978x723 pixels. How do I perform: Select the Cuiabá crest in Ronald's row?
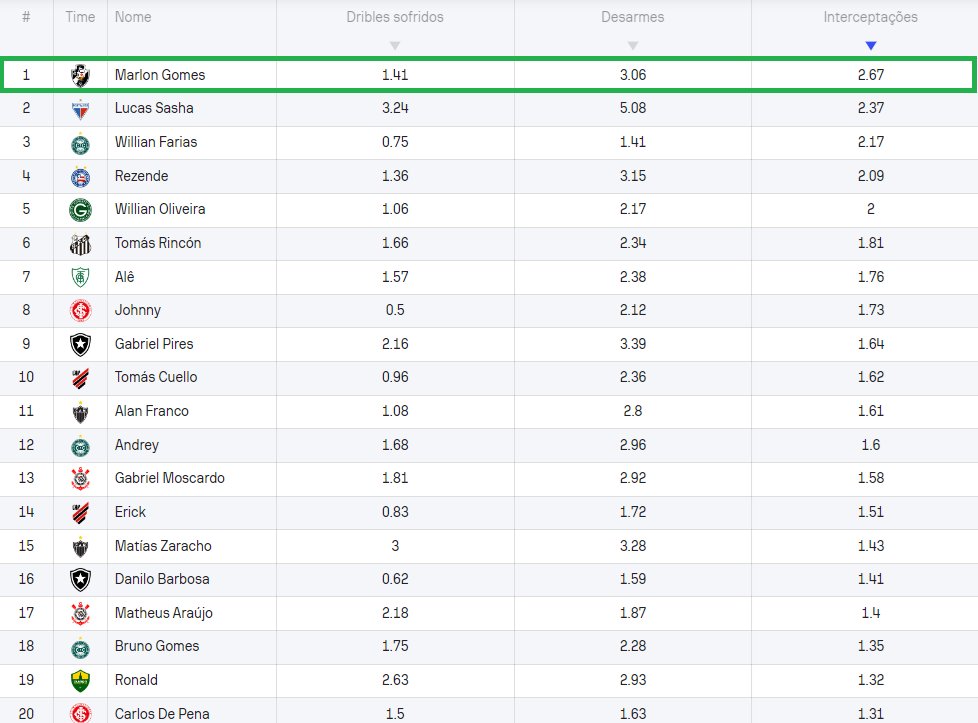[x=80, y=681]
